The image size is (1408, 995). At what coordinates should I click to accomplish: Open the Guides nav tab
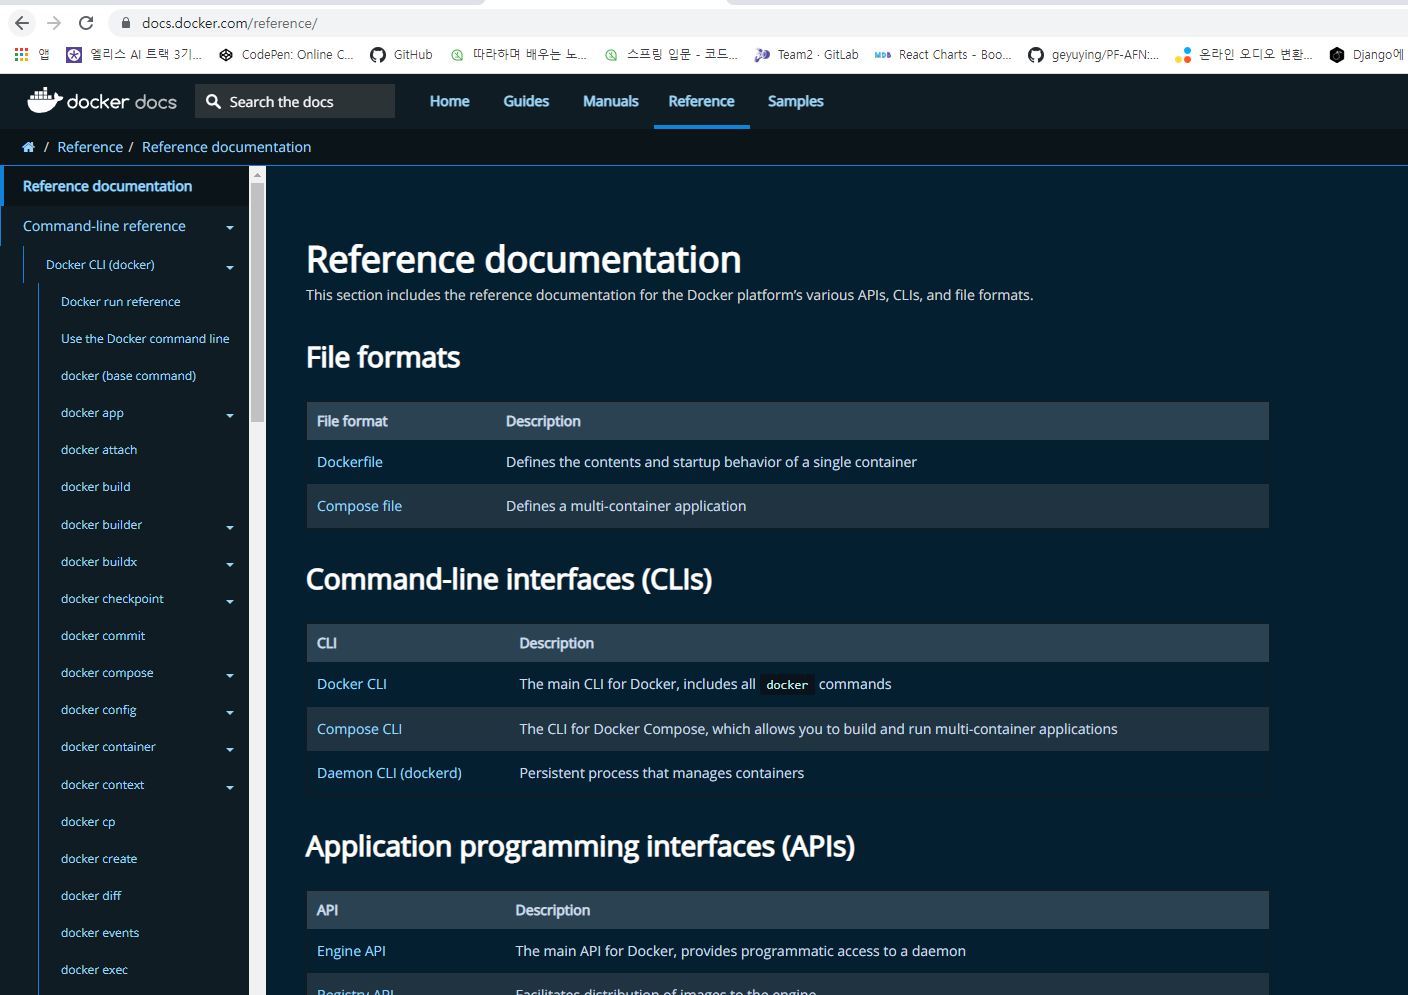[x=526, y=101]
